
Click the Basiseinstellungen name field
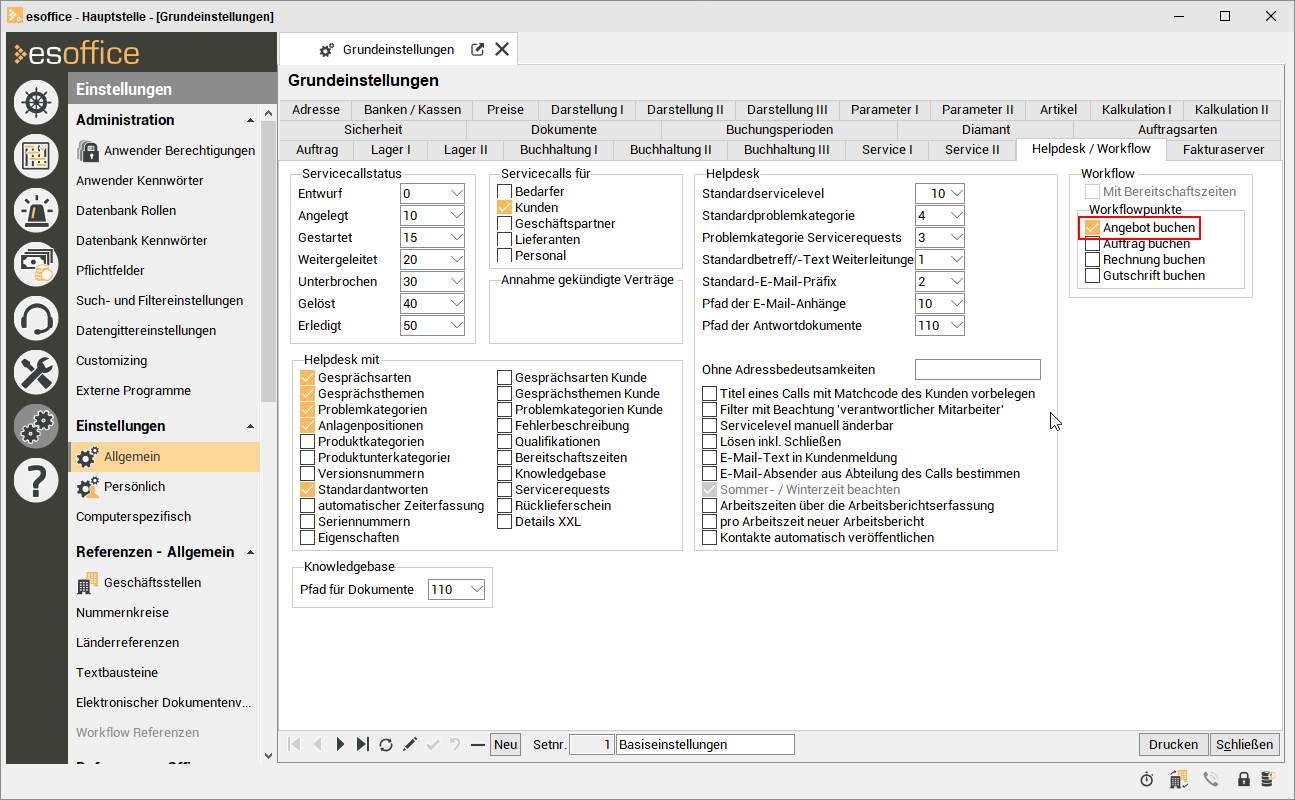(705, 745)
